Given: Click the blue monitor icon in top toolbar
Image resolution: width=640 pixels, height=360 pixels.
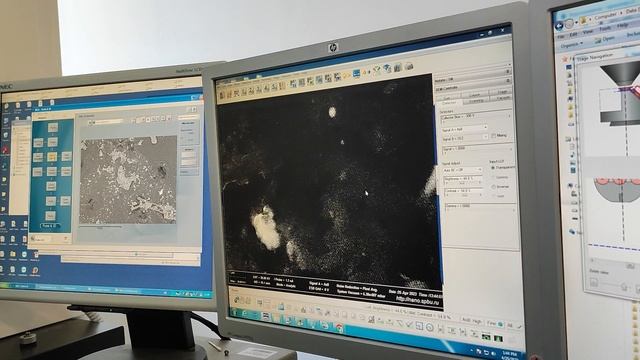Looking at the screenshot, I should pyautogui.click(x=356, y=73).
